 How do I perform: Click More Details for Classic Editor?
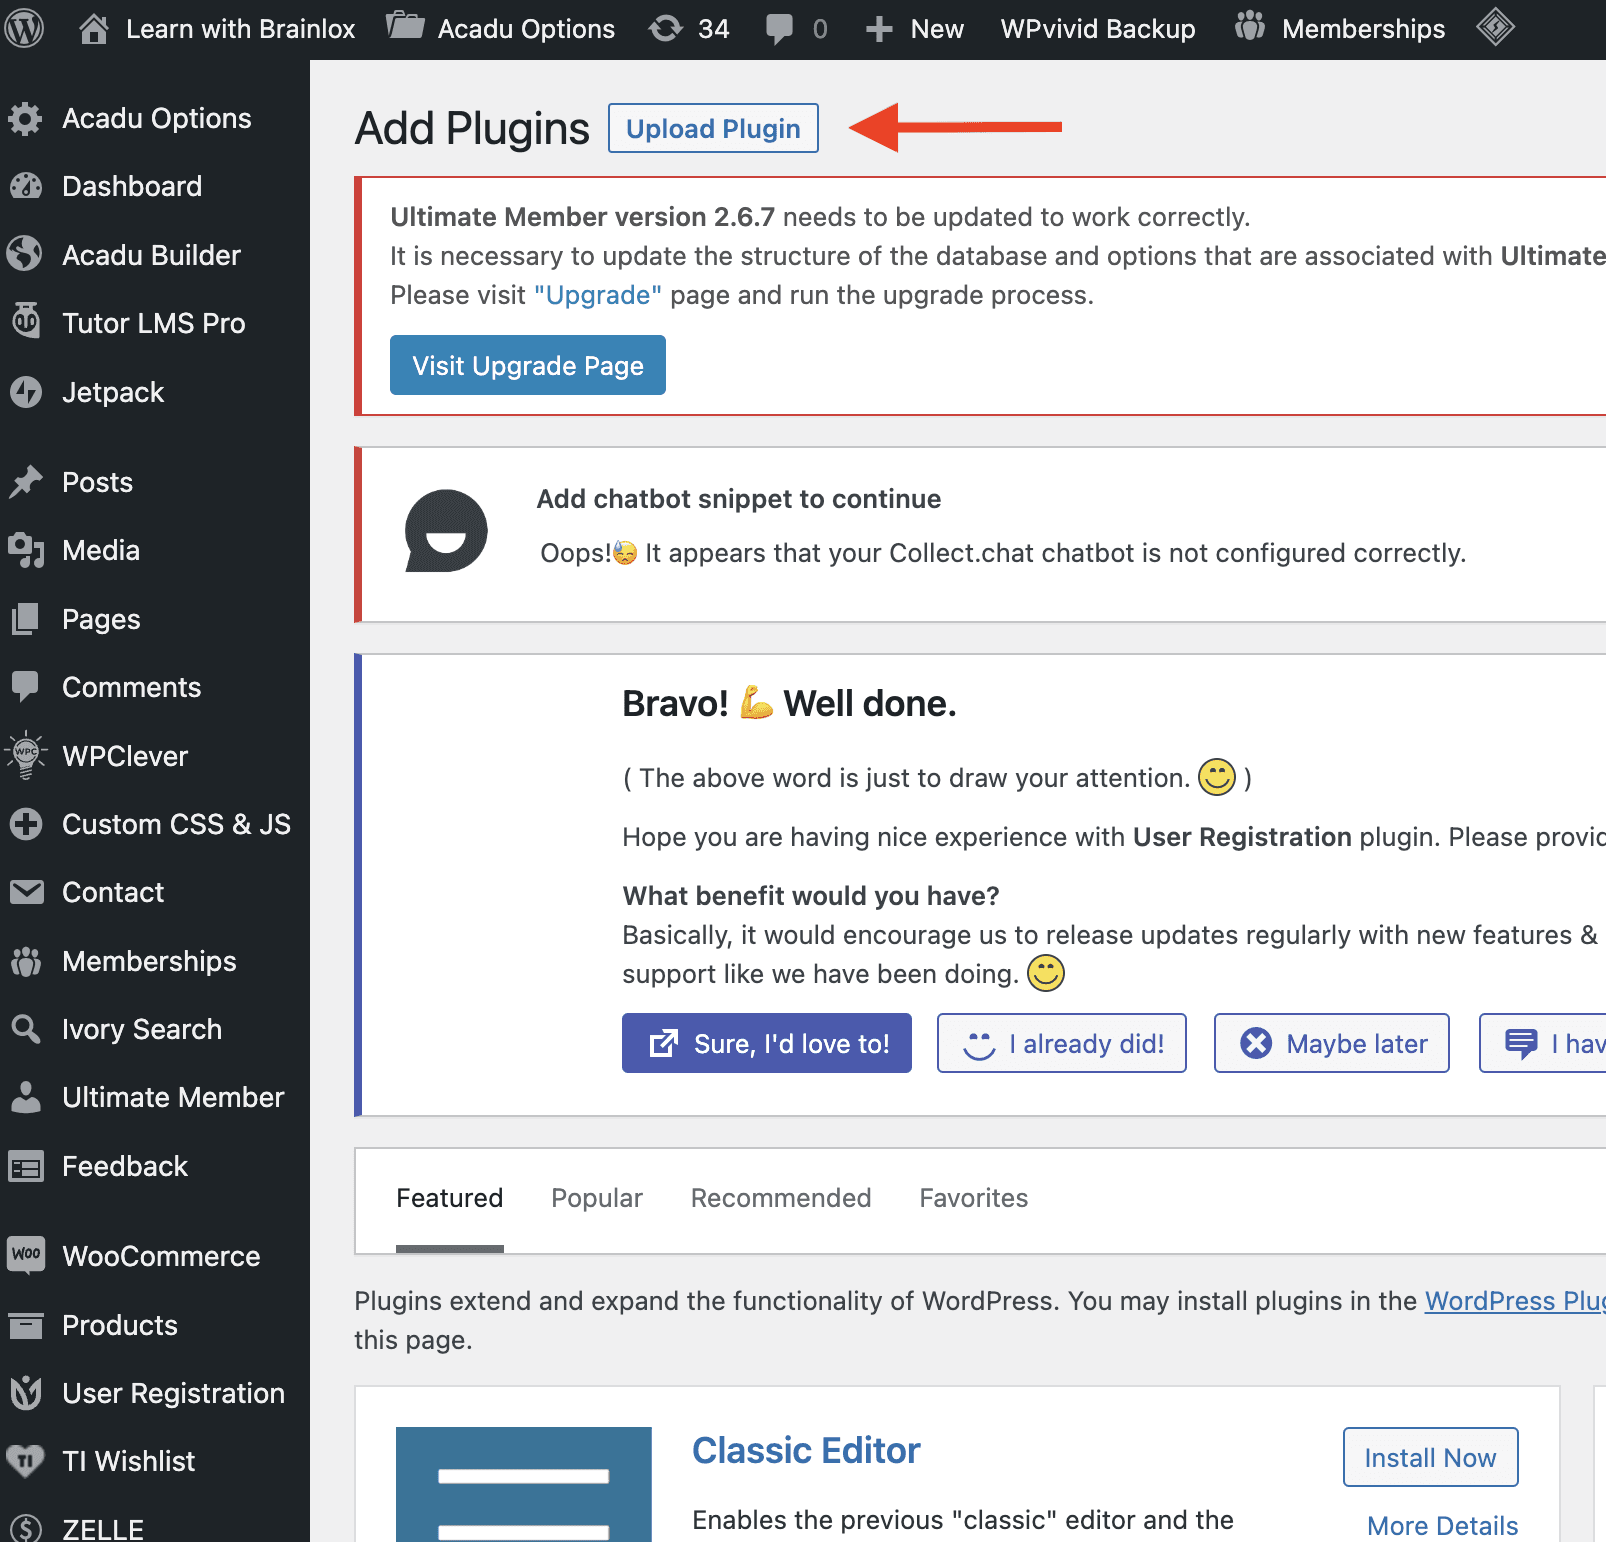click(1441, 1524)
